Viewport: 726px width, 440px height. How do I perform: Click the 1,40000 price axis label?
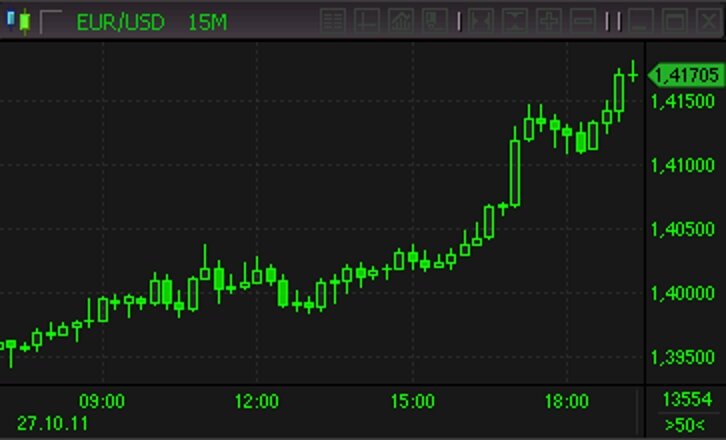point(683,293)
